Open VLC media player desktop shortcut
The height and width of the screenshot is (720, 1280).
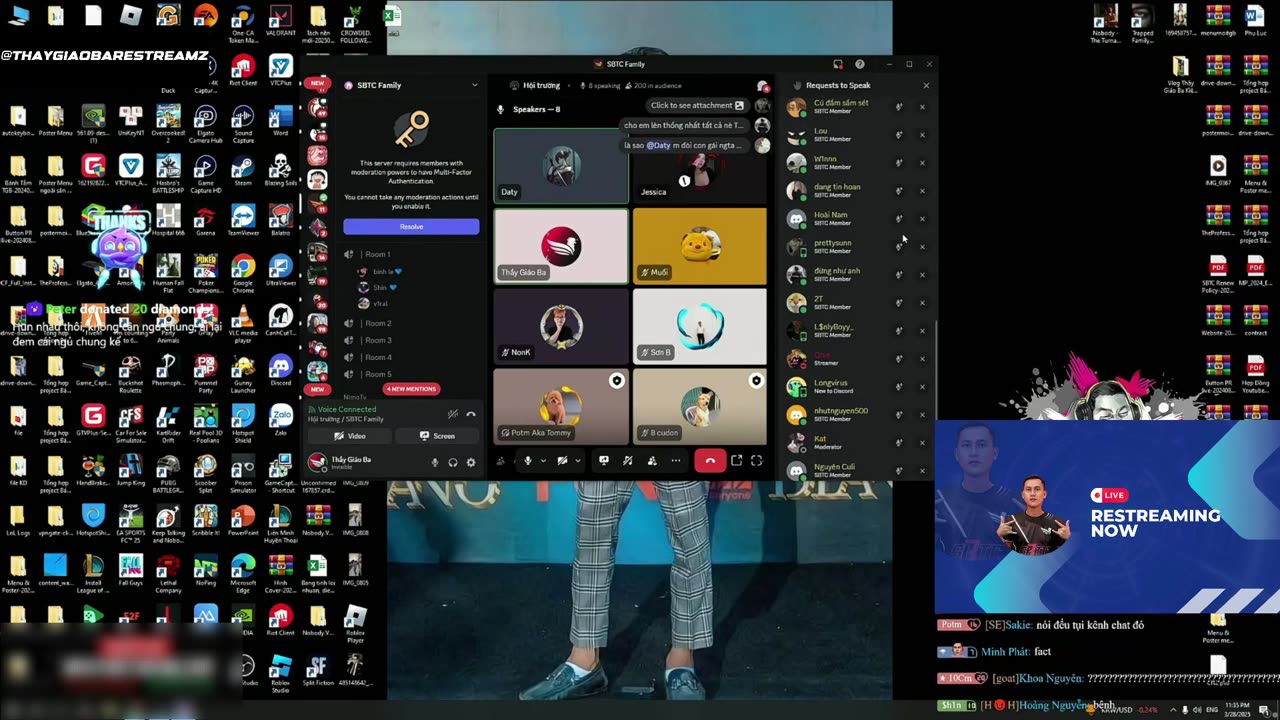[x=243, y=322]
